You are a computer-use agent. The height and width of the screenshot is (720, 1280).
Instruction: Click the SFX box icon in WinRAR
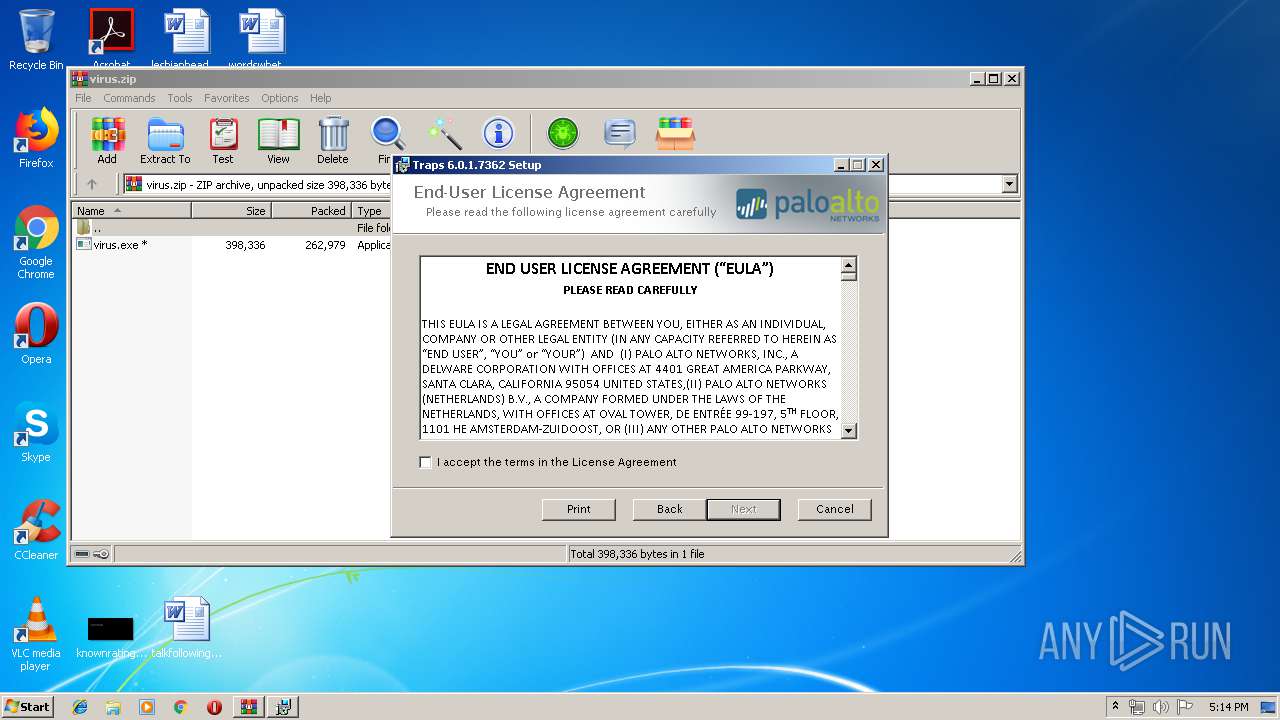(x=675, y=133)
